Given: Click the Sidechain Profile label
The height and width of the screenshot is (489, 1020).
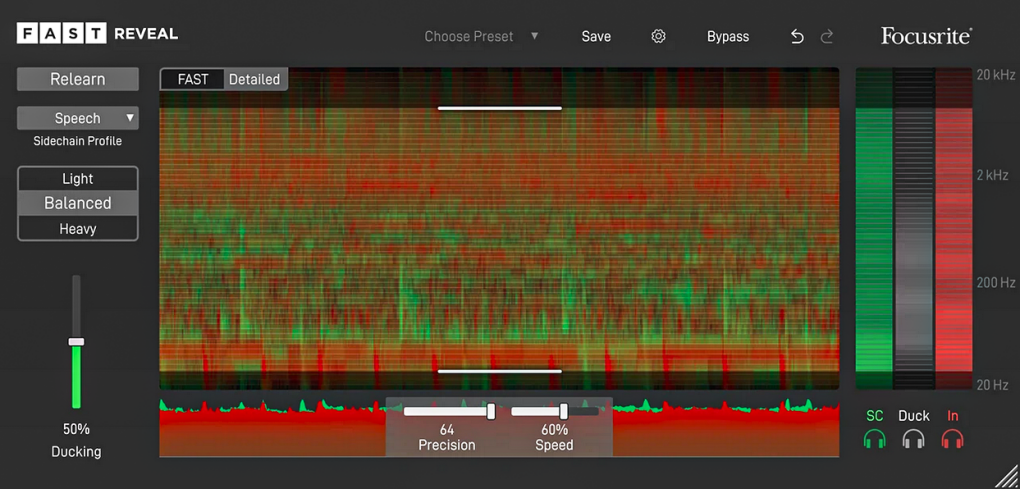Looking at the screenshot, I should click(x=77, y=141).
